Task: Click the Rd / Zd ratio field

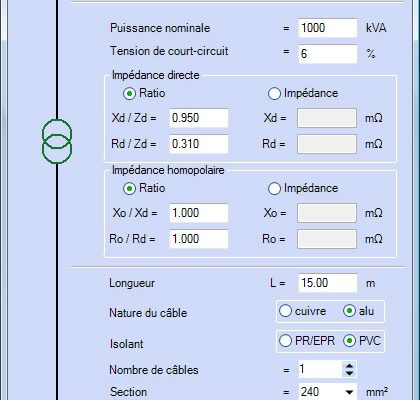Action: tap(199, 144)
